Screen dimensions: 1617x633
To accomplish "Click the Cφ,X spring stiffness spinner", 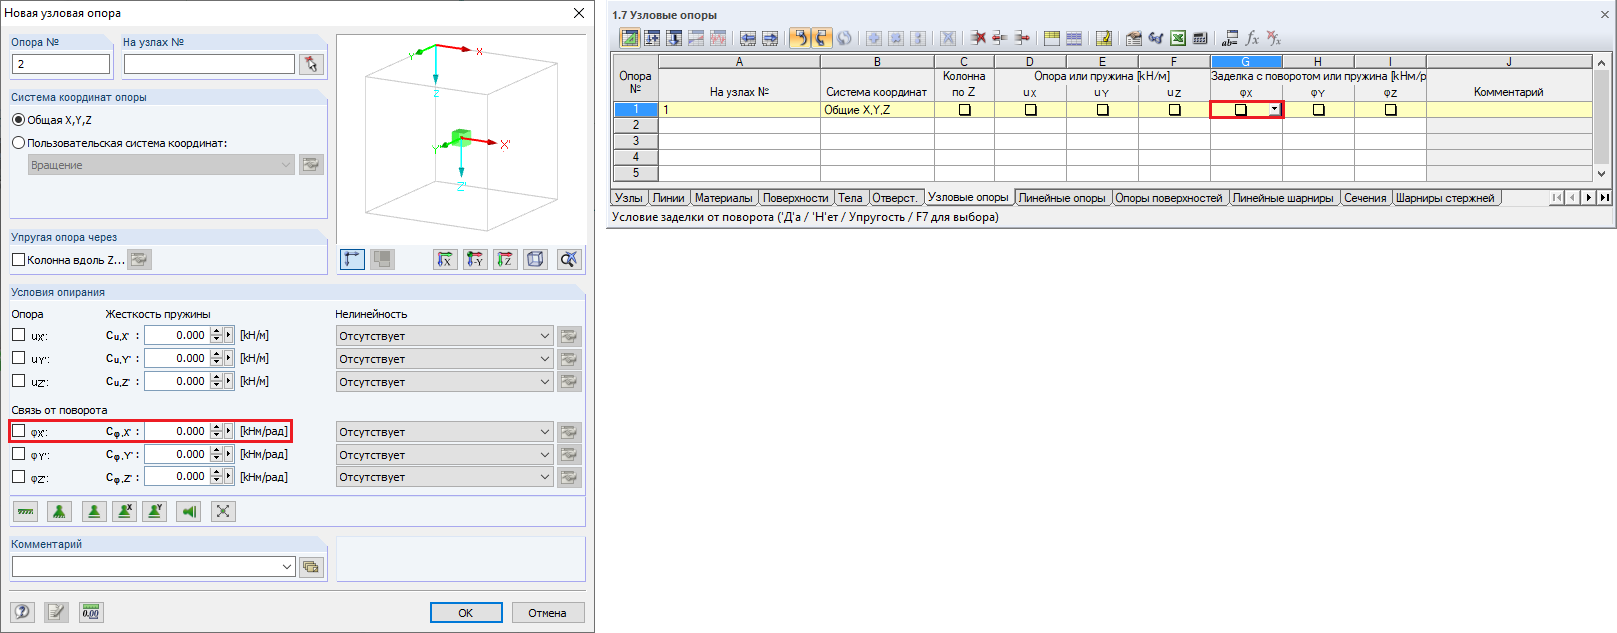I will click(216, 431).
